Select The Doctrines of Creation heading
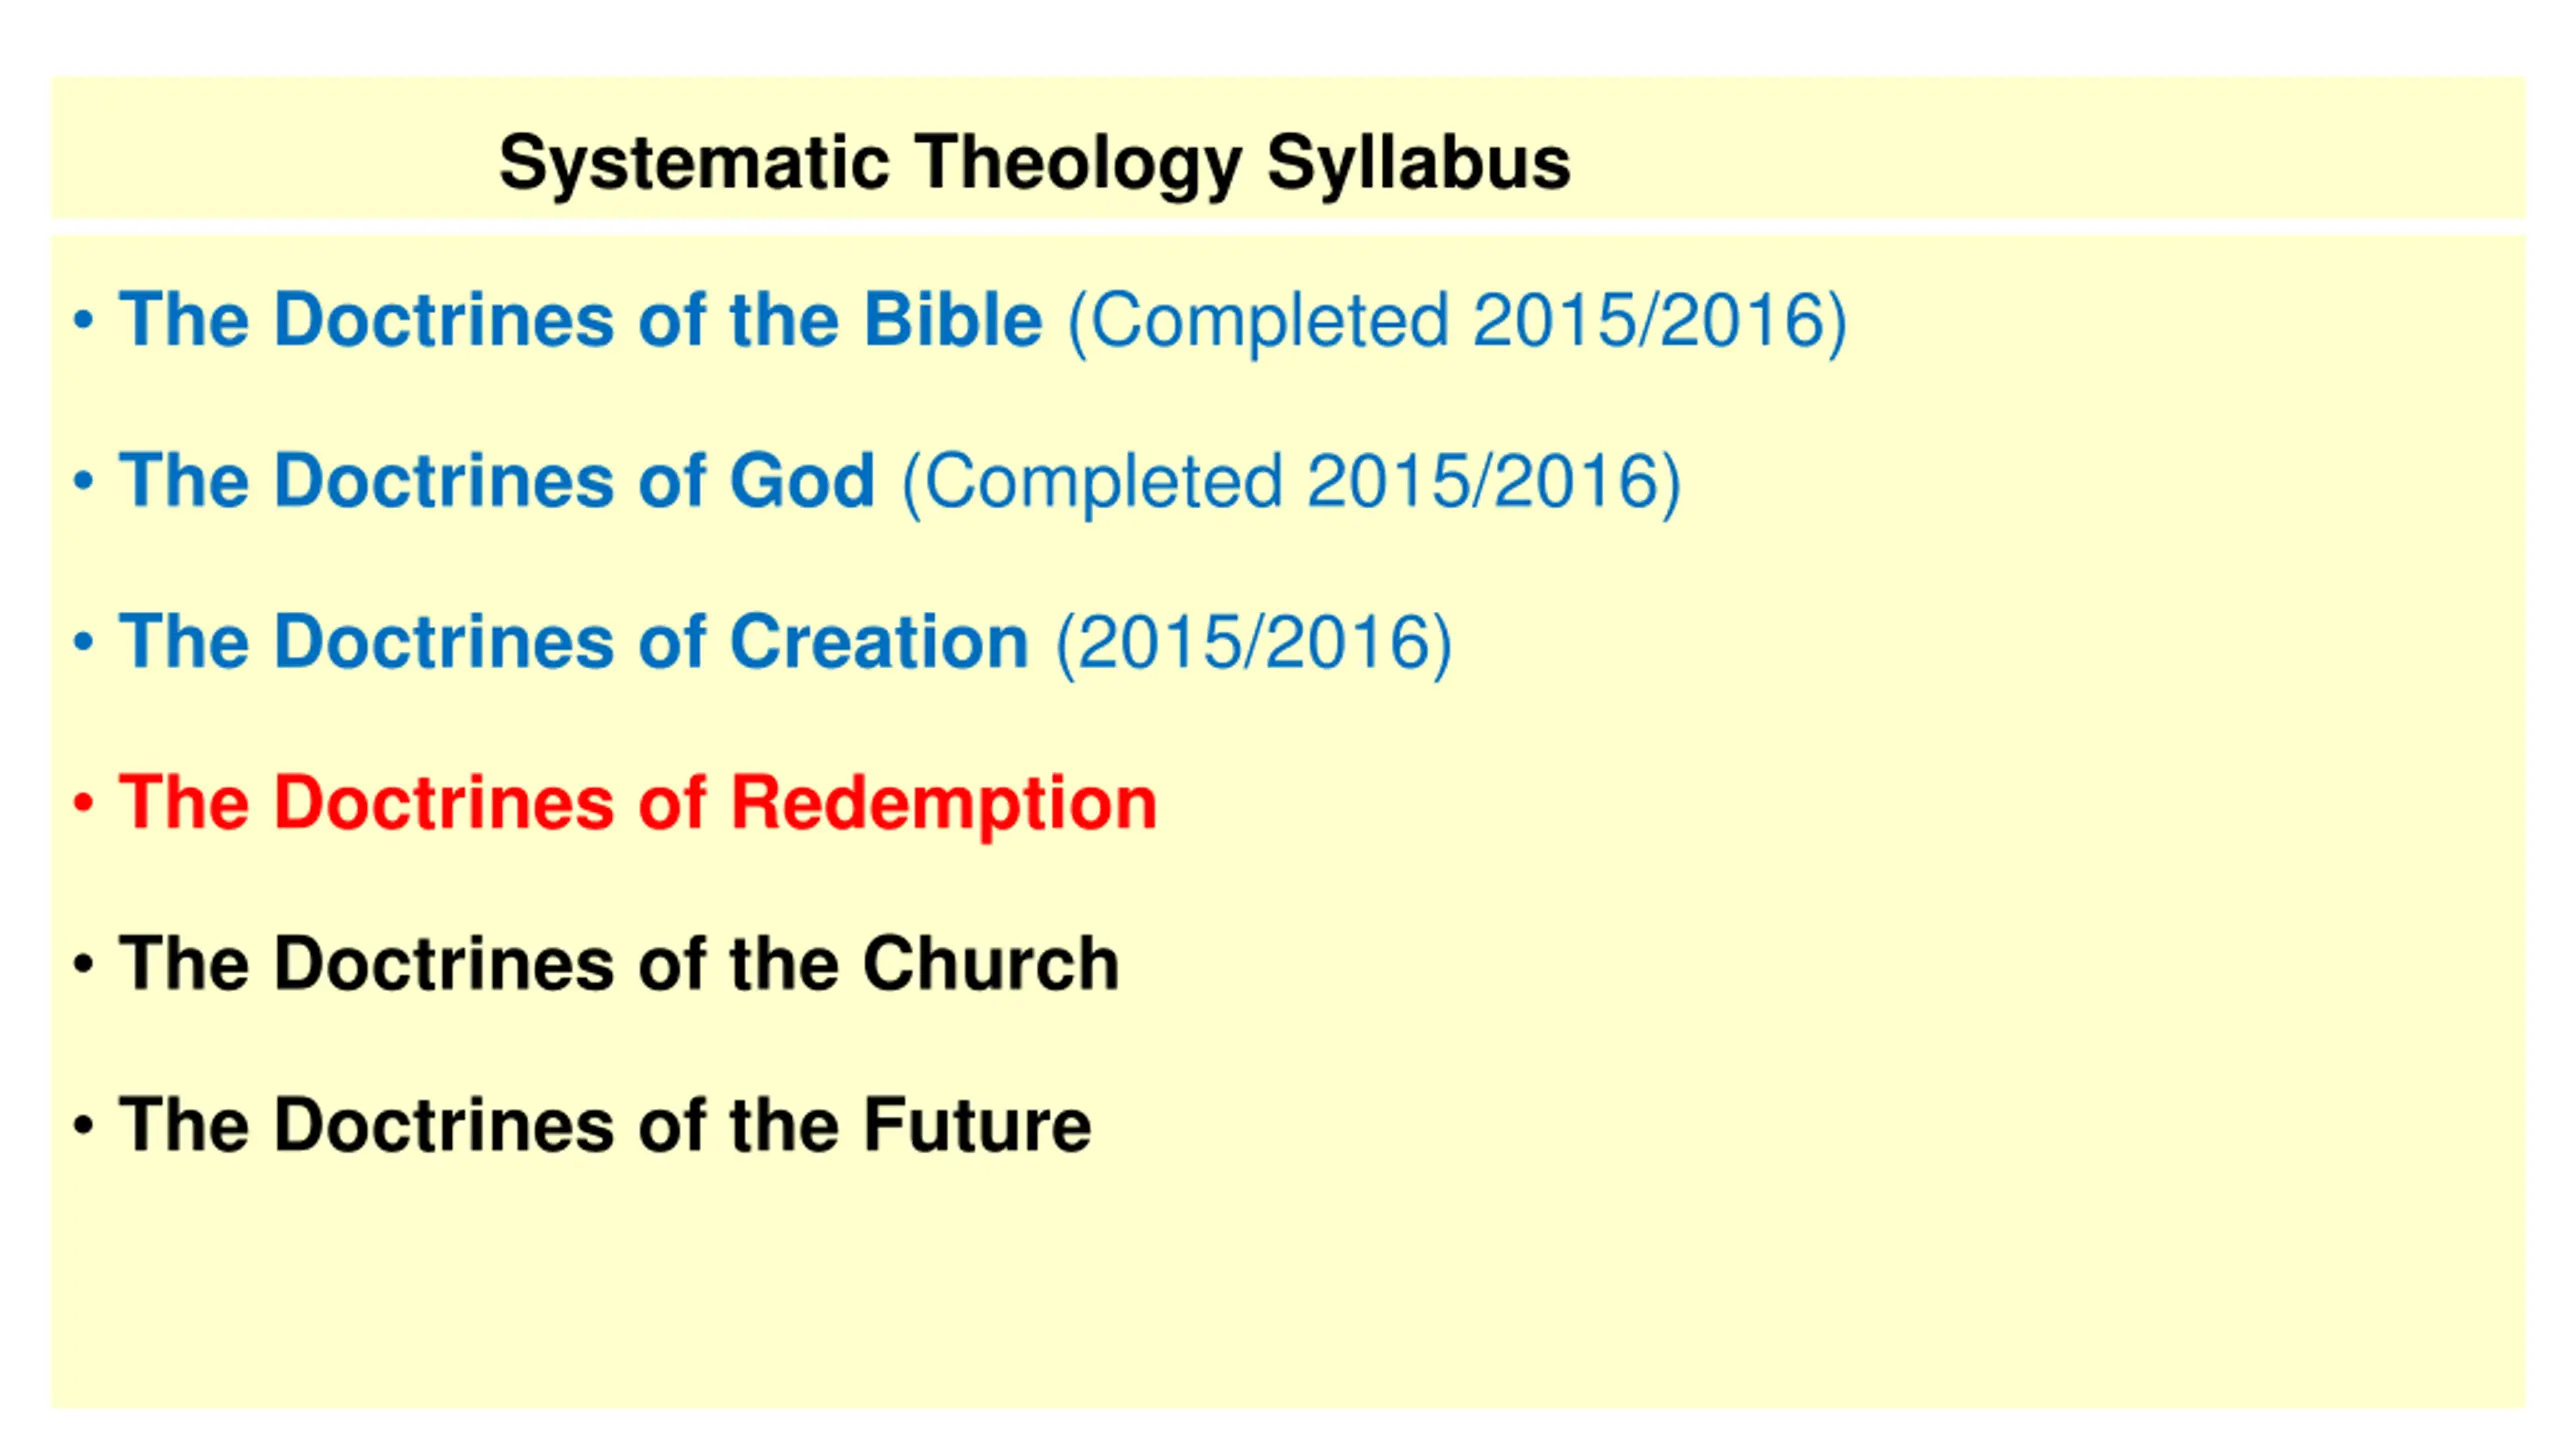 pos(574,642)
